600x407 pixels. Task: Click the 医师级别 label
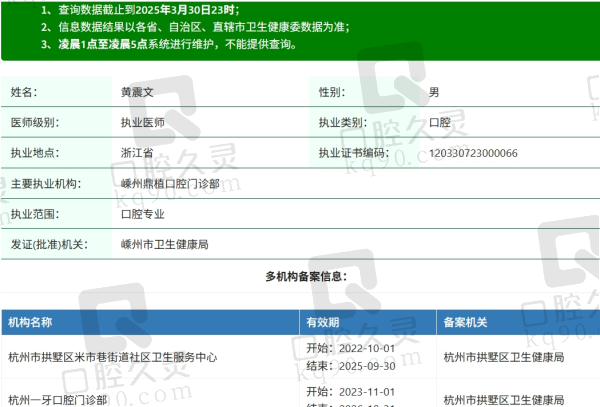click(35, 122)
